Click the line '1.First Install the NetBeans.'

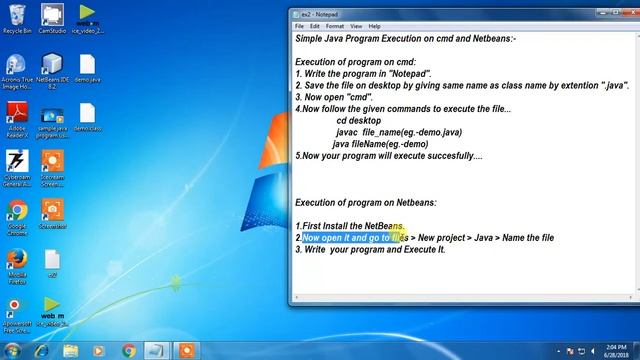coord(350,226)
